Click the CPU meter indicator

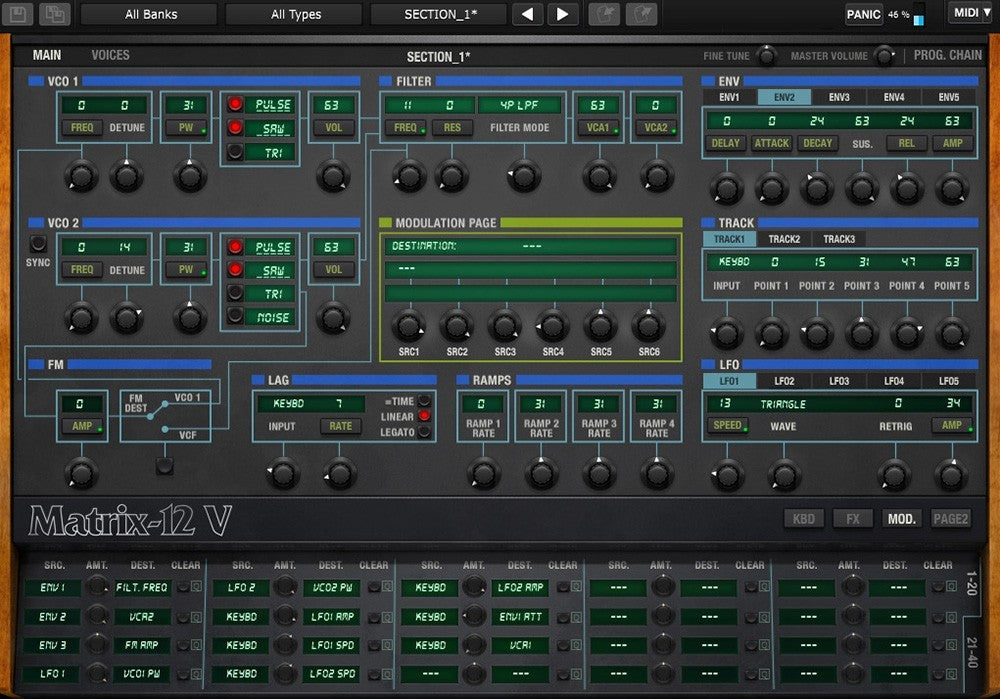[x=918, y=14]
